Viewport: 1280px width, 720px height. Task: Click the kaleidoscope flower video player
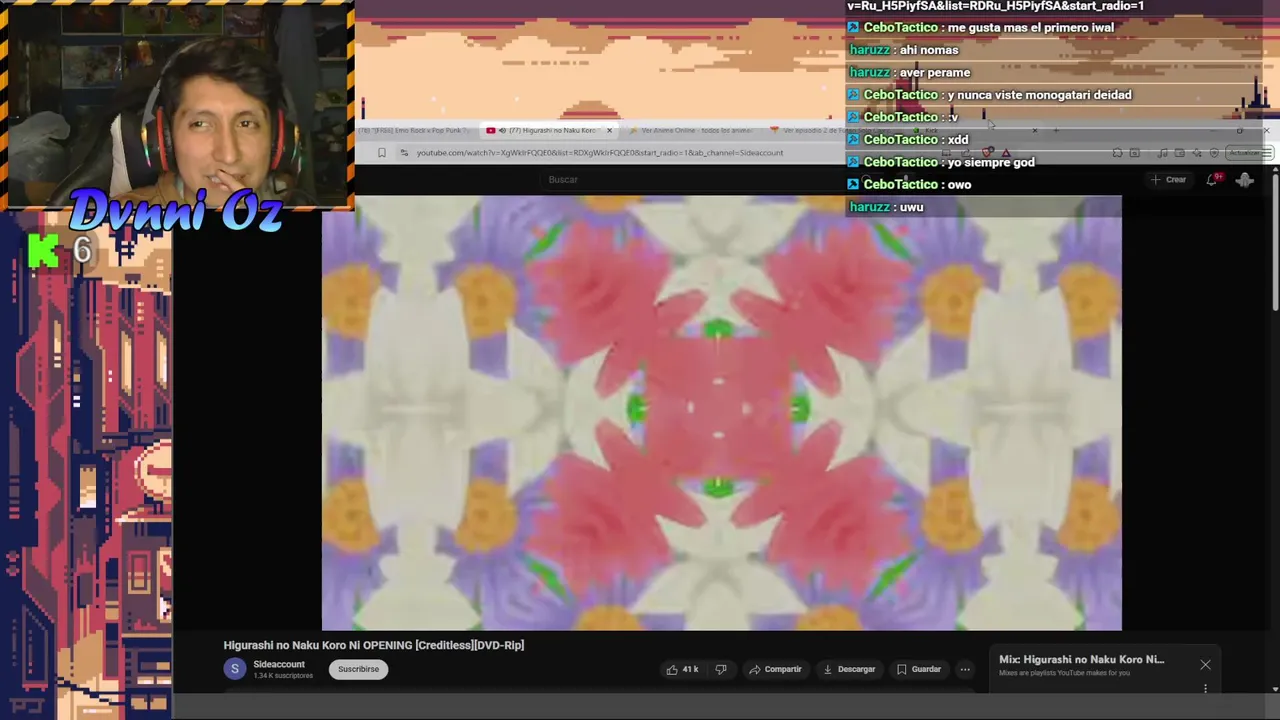point(721,412)
